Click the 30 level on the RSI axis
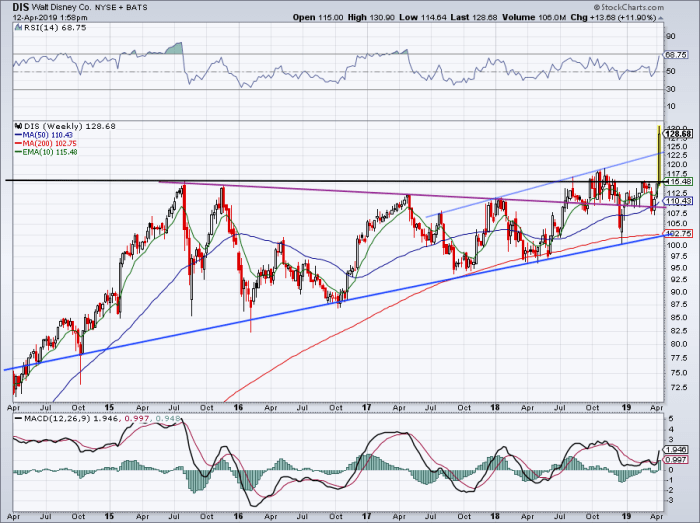 671,89
